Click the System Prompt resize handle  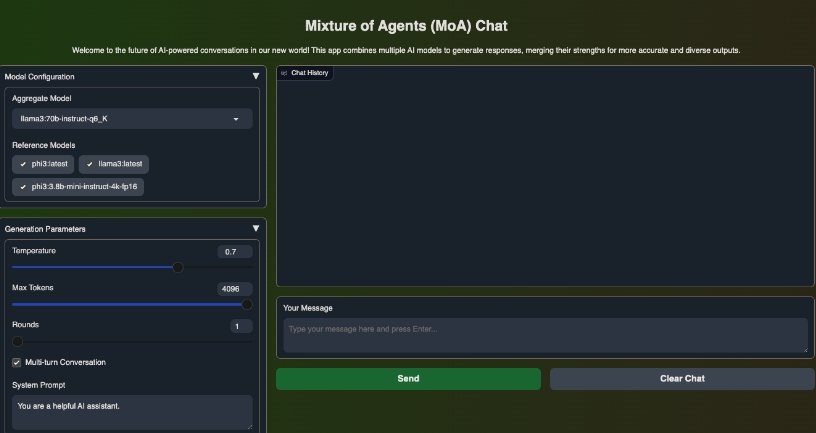pos(248,425)
